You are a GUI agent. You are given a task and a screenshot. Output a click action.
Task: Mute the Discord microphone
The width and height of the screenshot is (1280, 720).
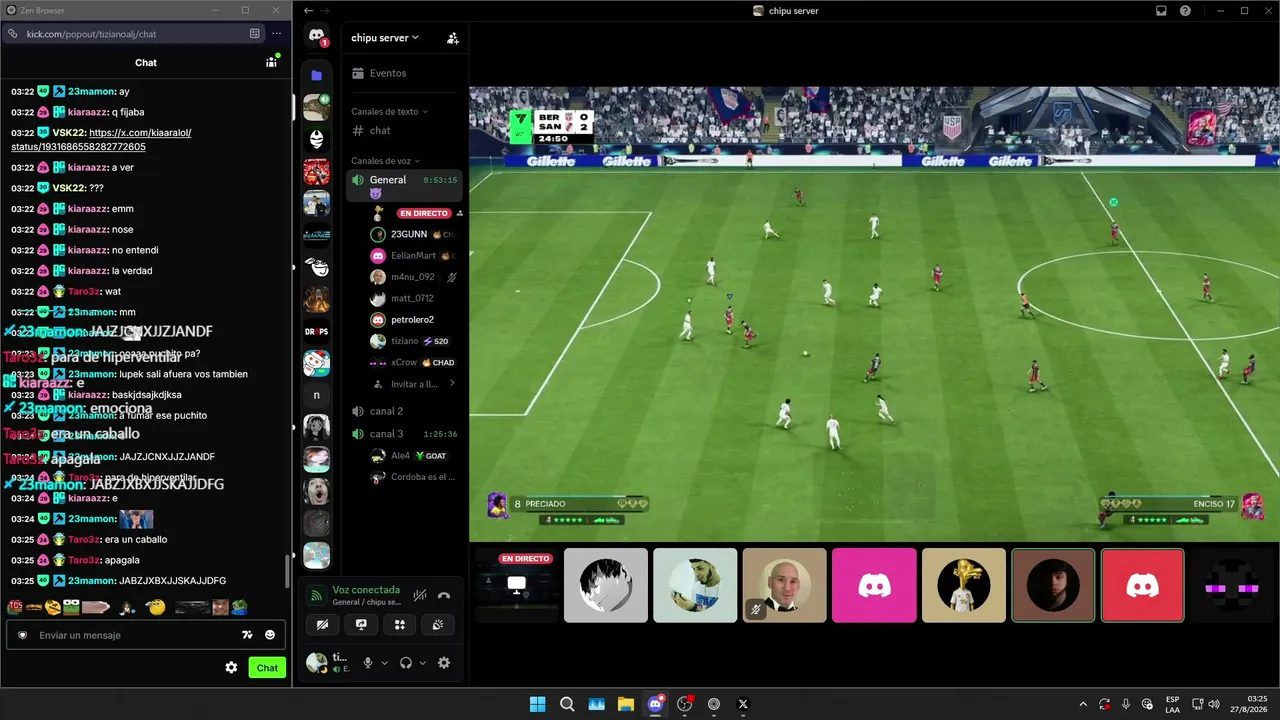368,663
